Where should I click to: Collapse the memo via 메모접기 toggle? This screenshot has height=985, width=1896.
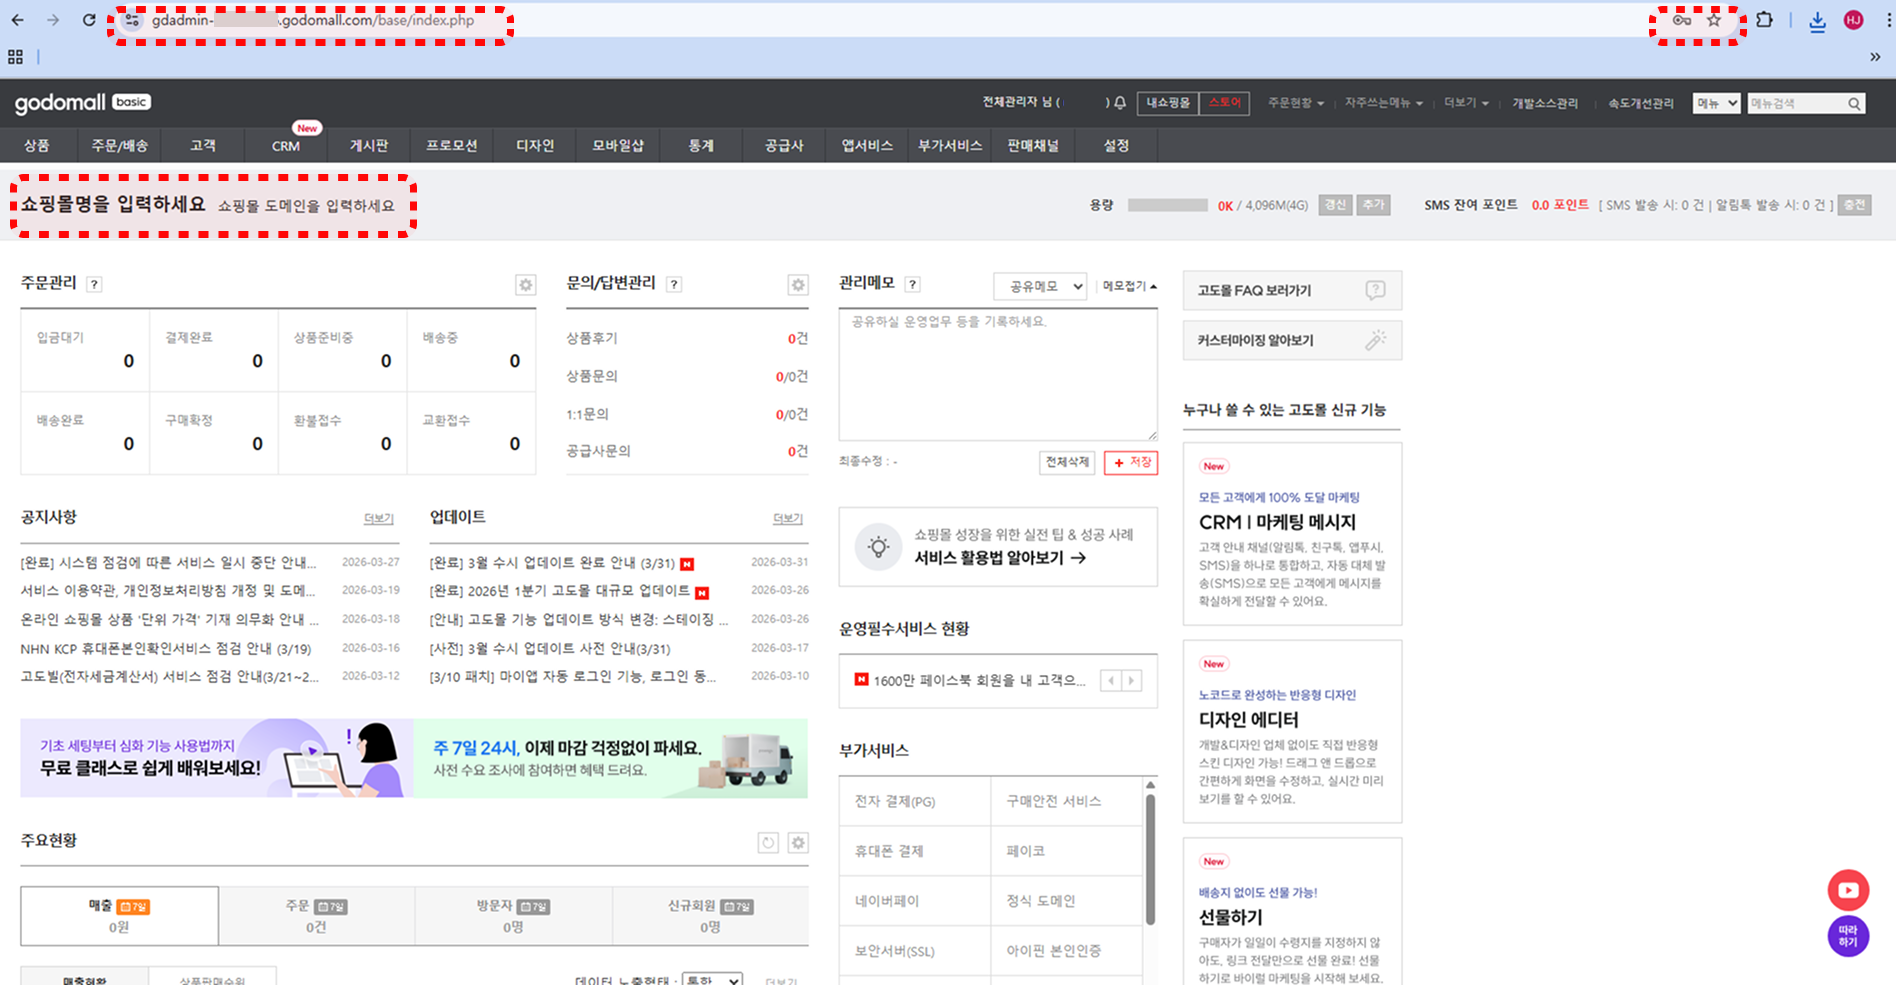coord(1127,283)
